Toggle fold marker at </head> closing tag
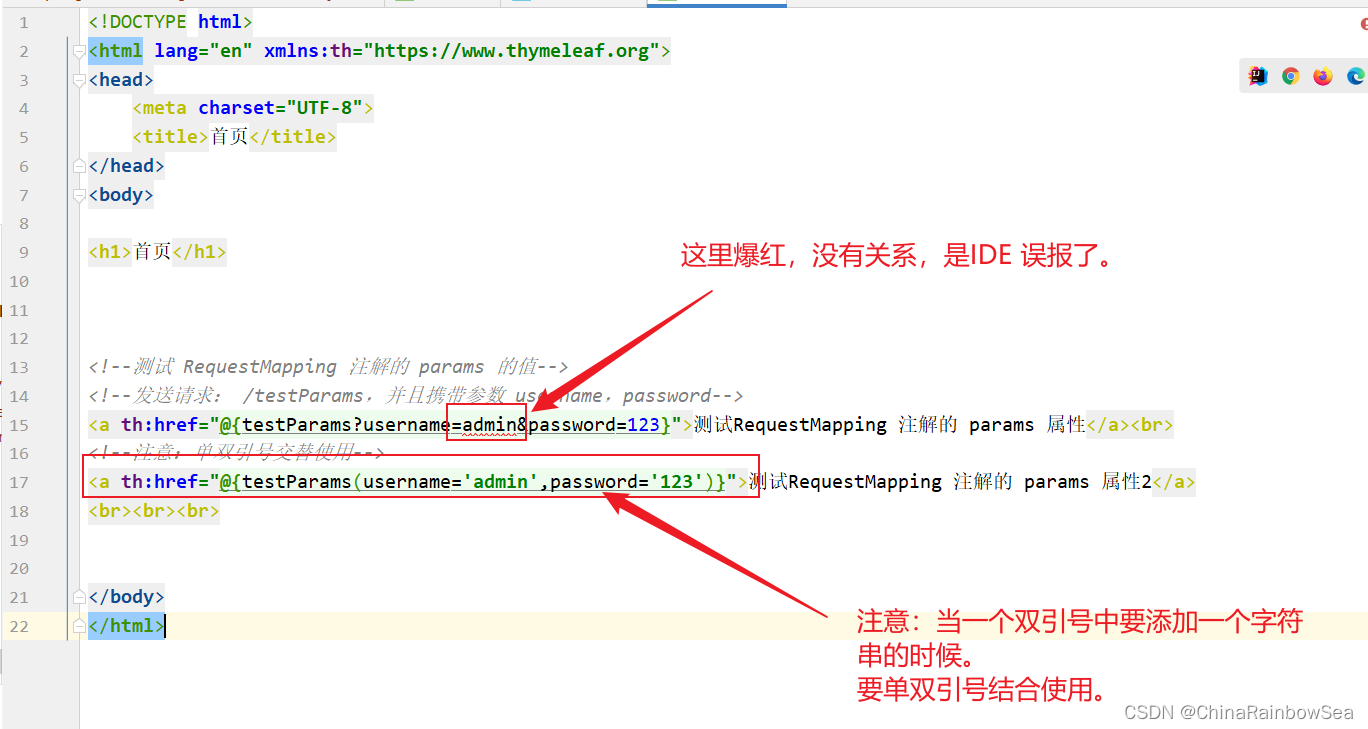The height and width of the screenshot is (729, 1368). [x=80, y=166]
